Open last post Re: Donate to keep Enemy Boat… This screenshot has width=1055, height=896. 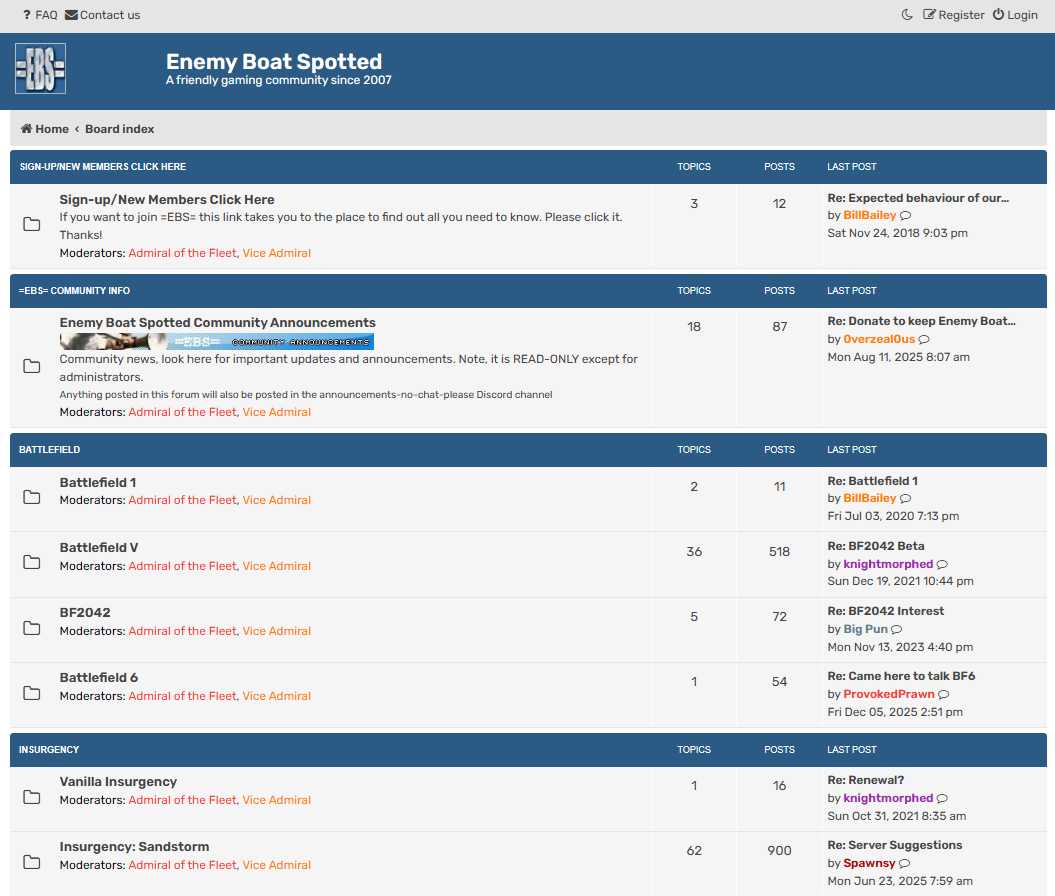pyautogui.click(x=921, y=321)
